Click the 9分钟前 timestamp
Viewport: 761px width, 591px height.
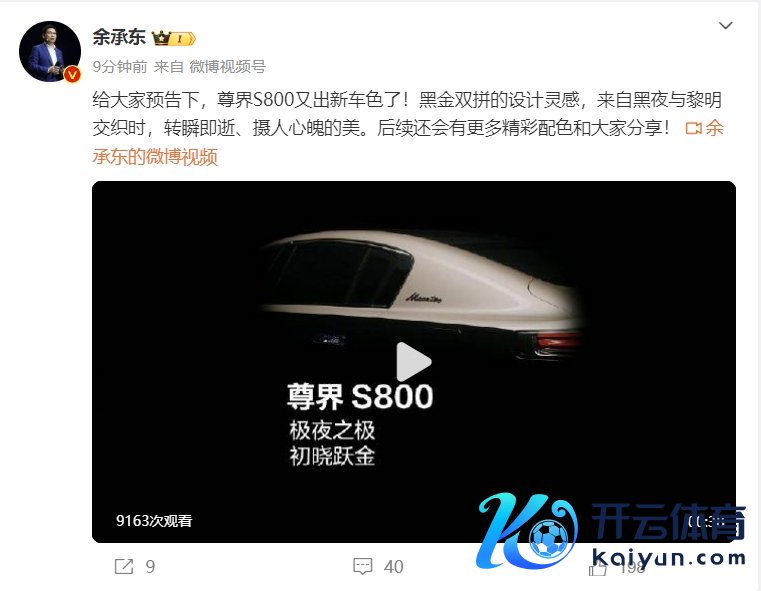coord(119,66)
